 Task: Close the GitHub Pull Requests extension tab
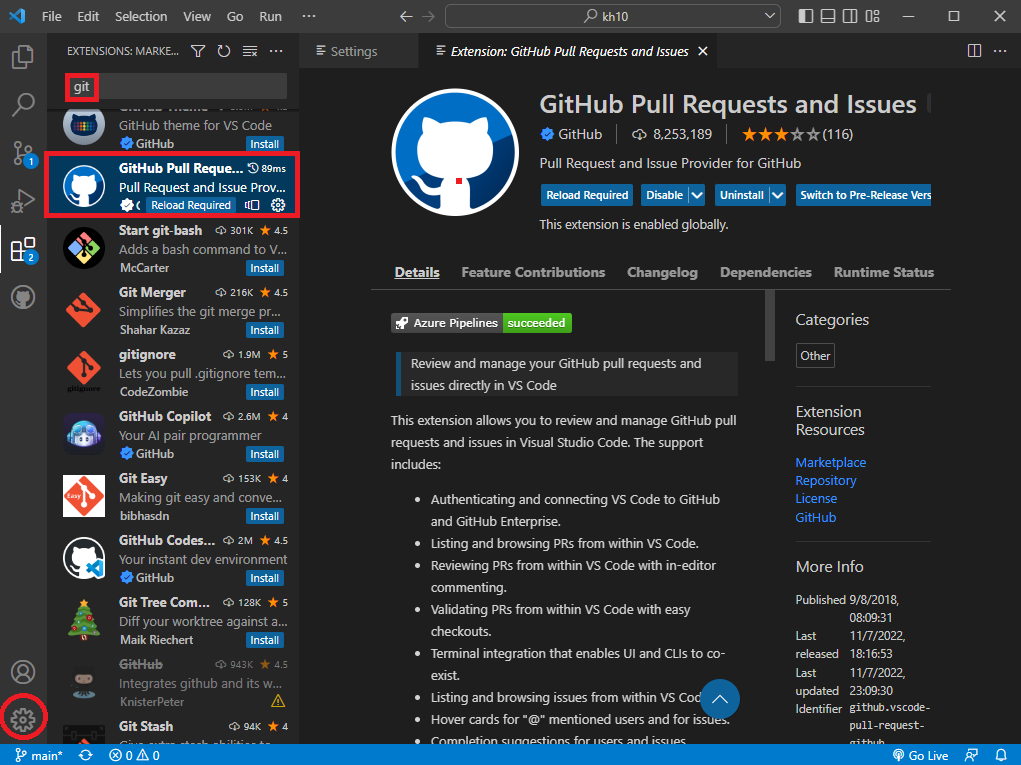click(703, 51)
